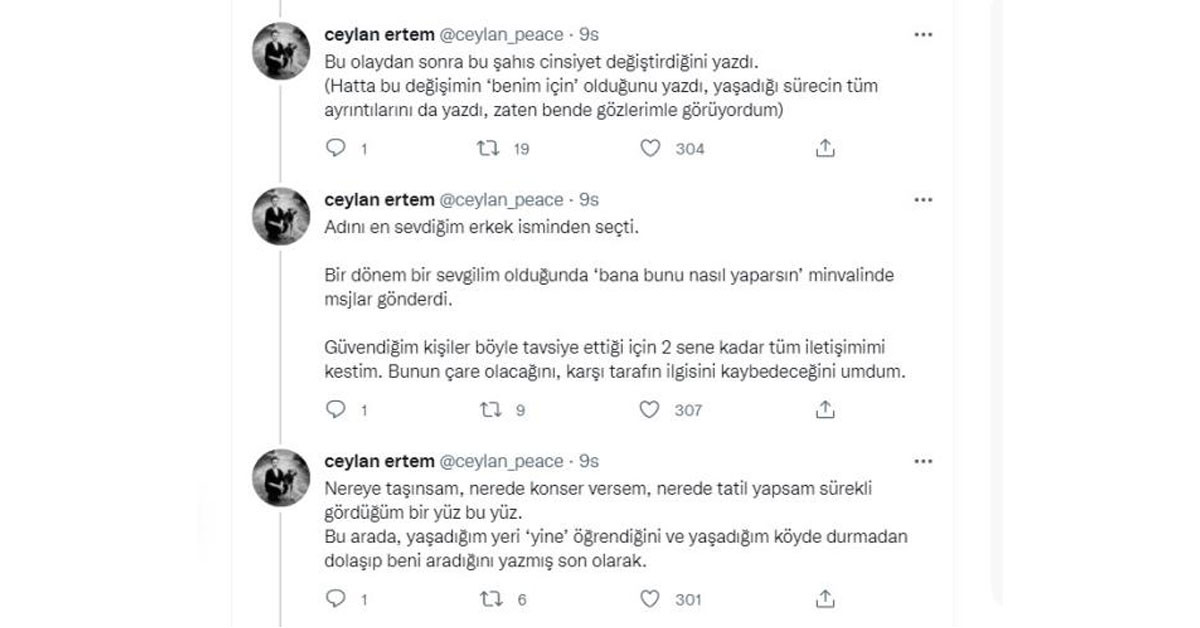The image size is (1200, 628).
Task: Share the tweet starting 'Nereye taşınsam'
Action: (825, 599)
